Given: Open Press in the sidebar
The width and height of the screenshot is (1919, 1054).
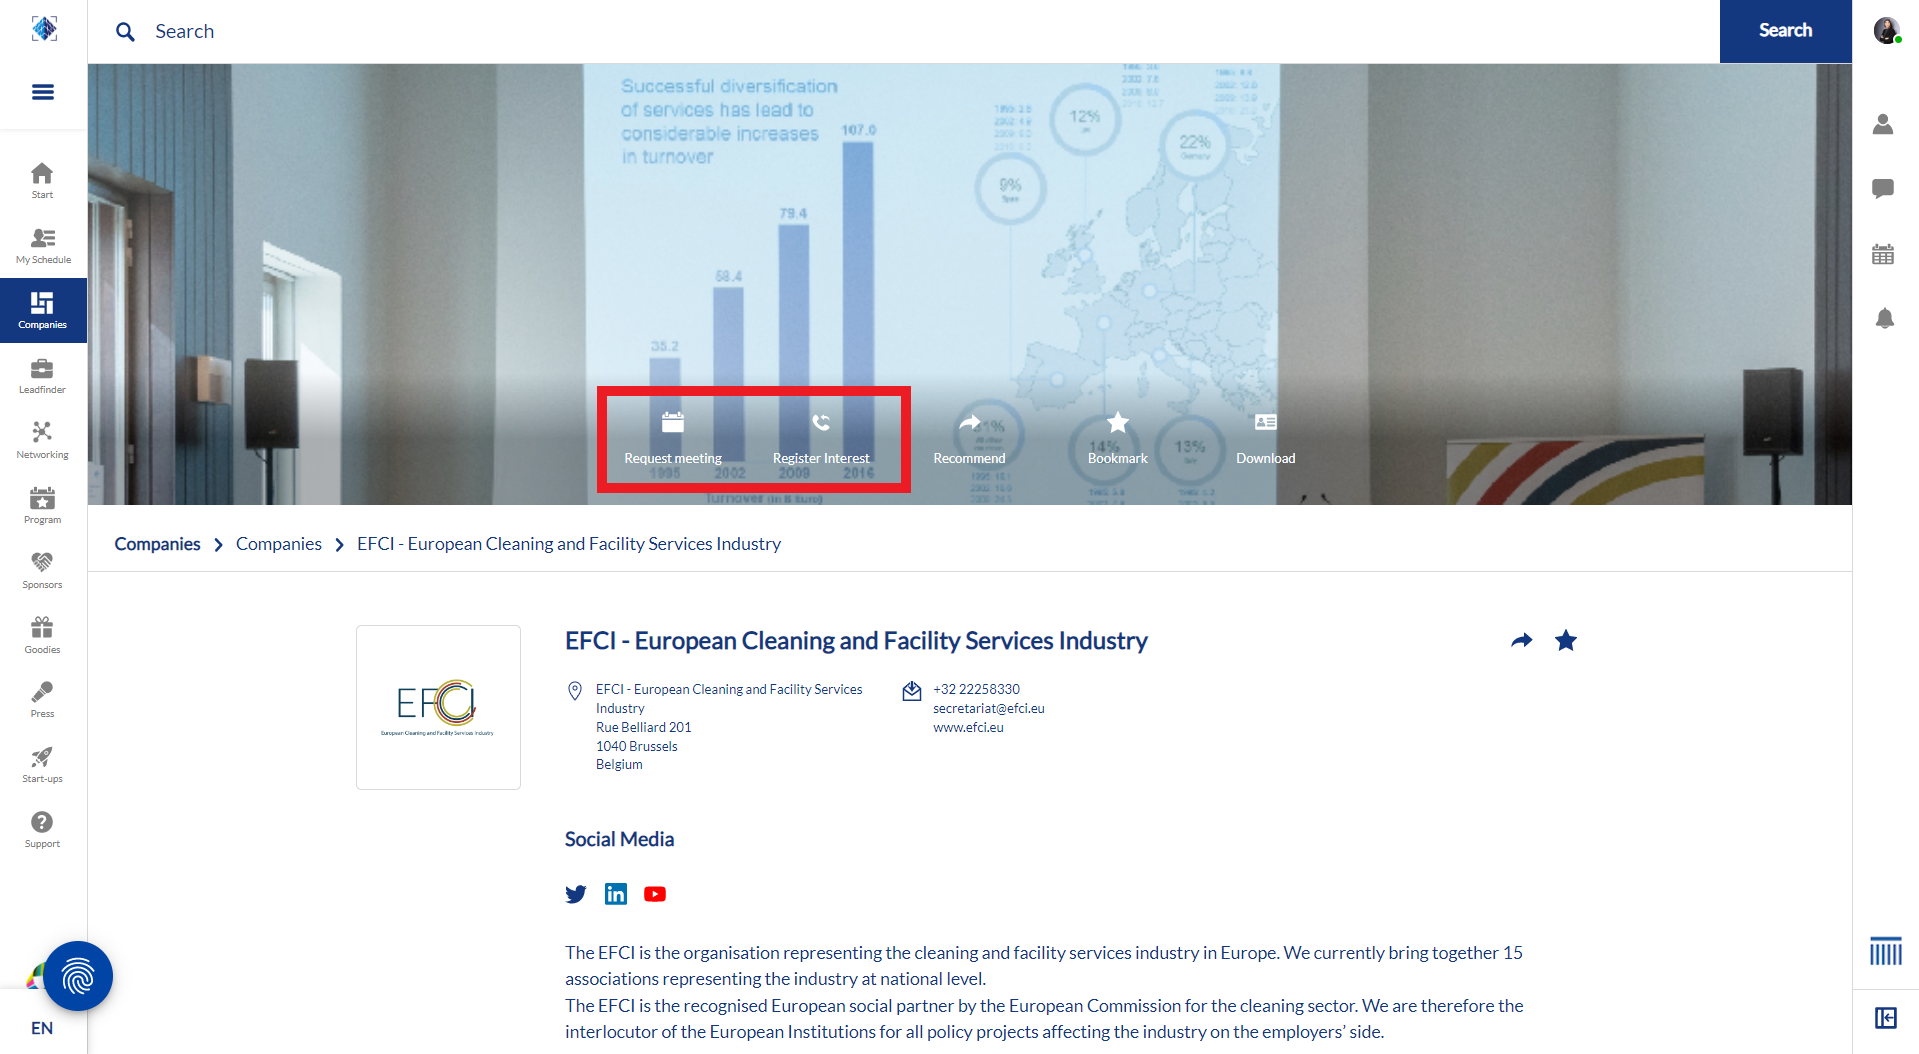Looking at the screenshot, I should coord(42,700).
